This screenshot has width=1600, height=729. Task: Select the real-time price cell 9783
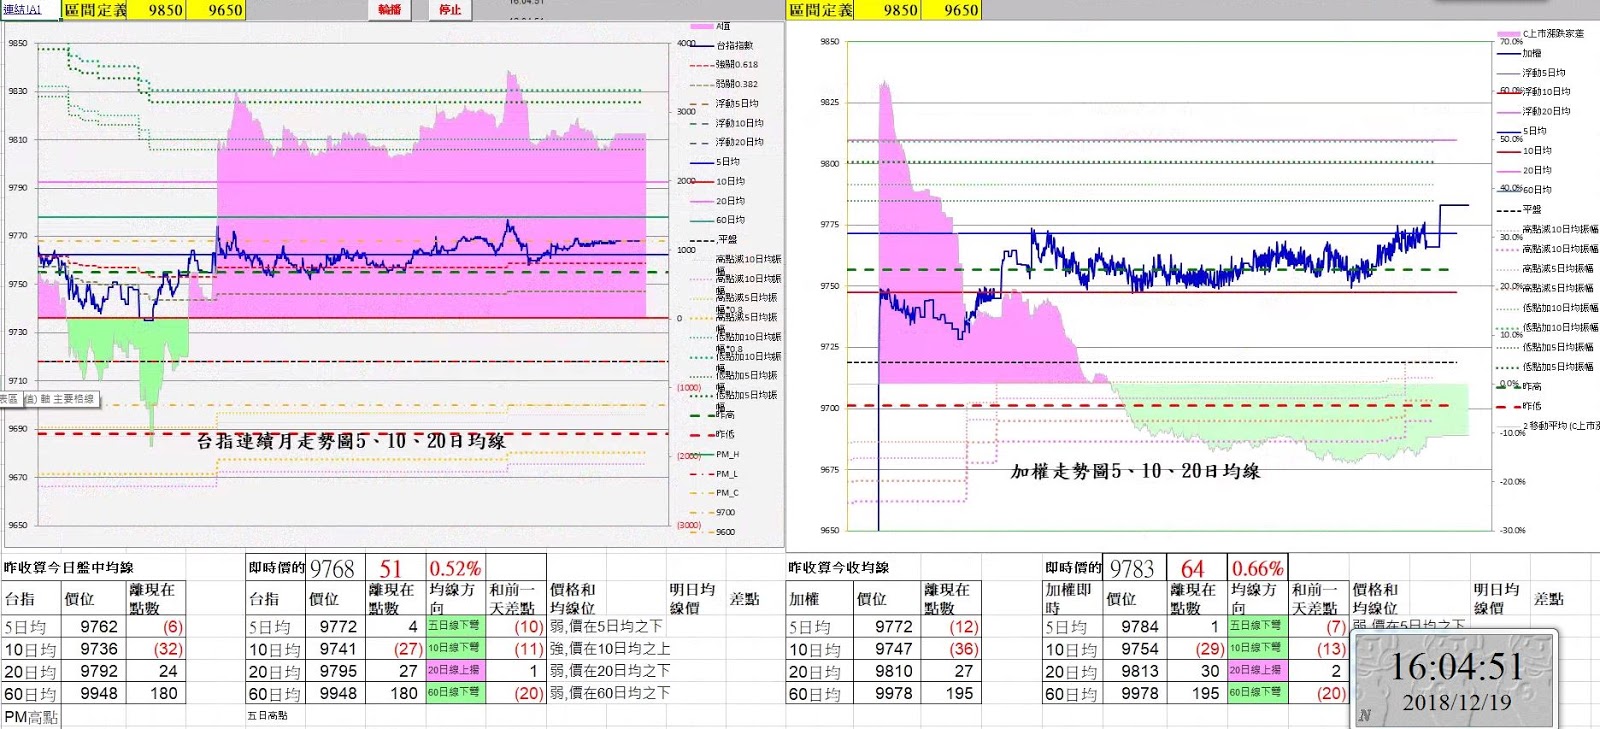1132,568
